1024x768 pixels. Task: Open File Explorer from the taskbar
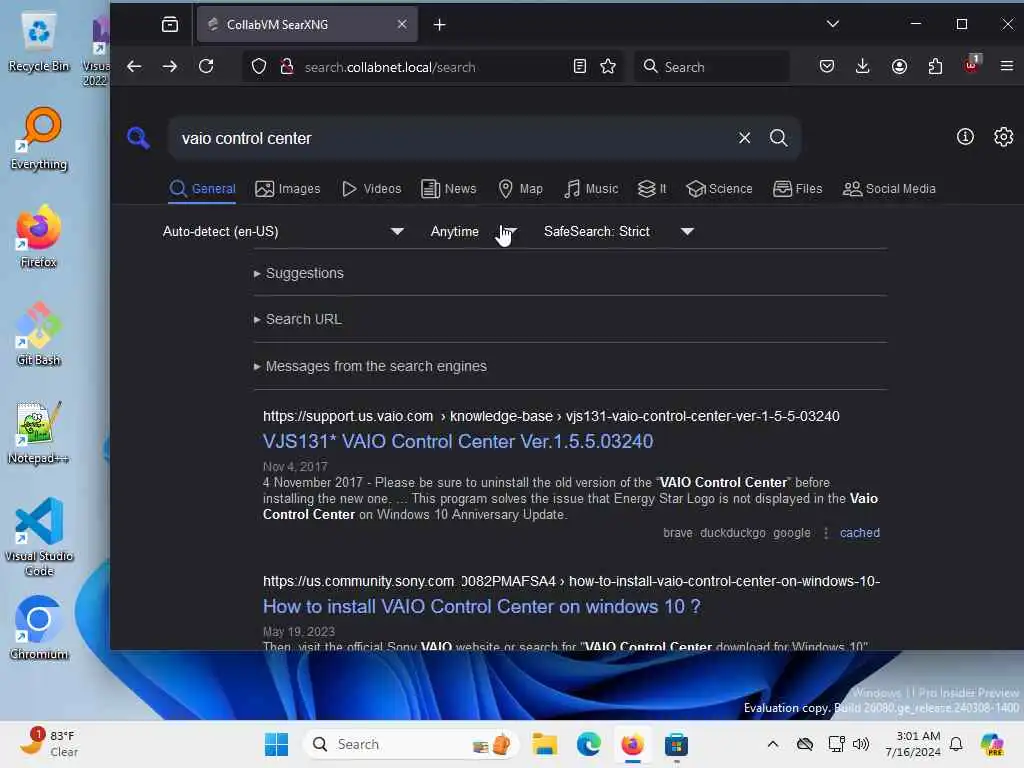click(x=544, y=744)
